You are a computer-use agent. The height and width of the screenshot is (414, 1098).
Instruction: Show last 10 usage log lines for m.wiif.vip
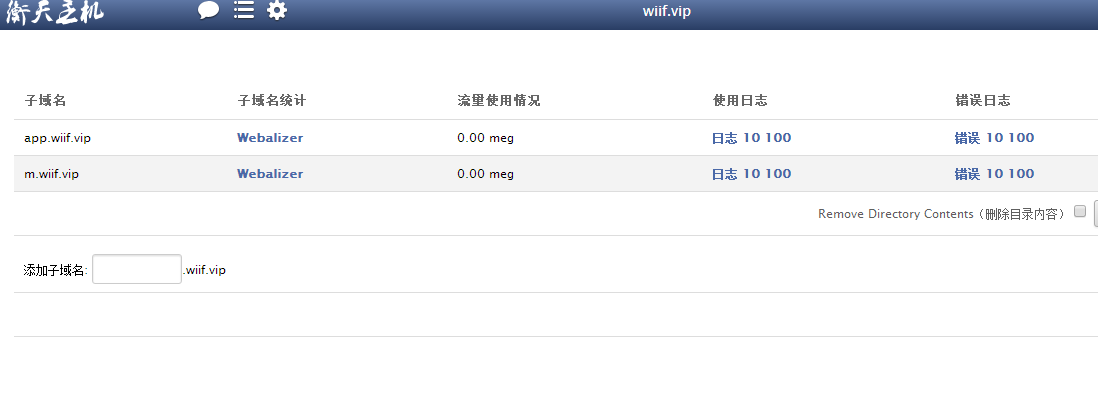coord(751,174)
